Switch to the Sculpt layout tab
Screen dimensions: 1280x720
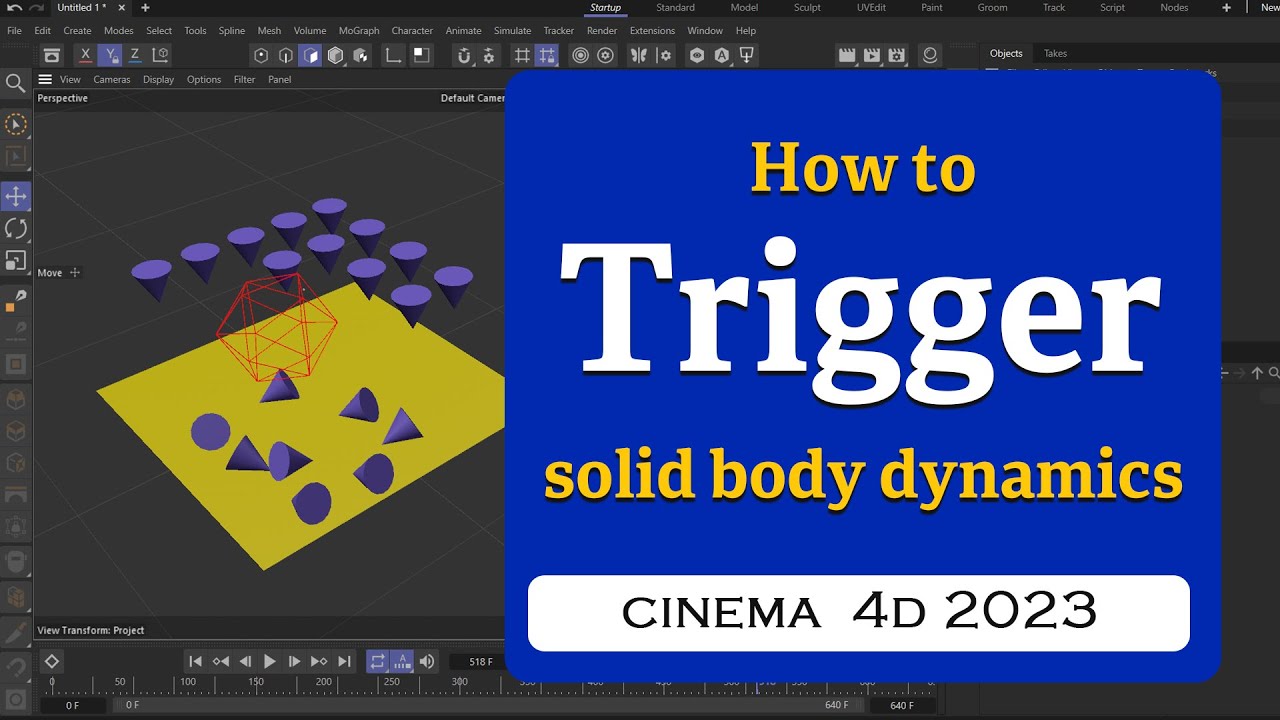pyautogui.click(x=807, y=8)
